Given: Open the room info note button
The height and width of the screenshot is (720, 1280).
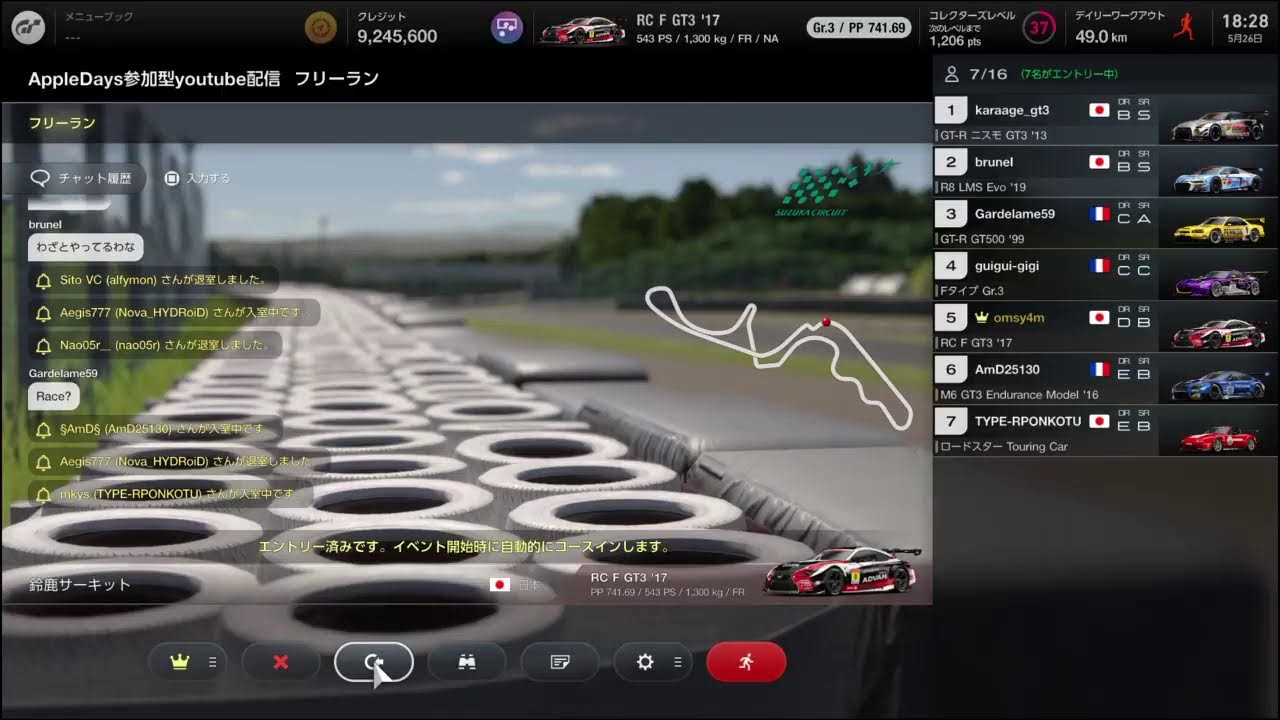Looking at the screenshot, I should tap(560, 662).
